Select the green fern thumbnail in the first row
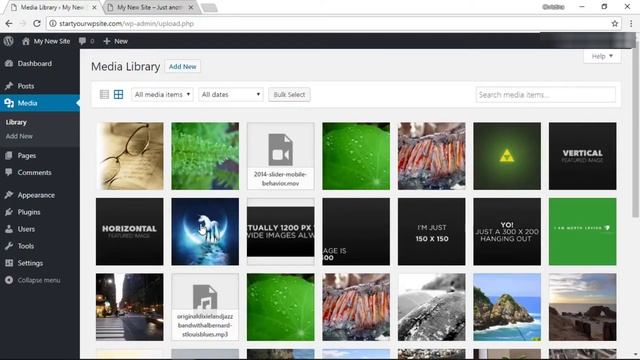Image resolution: width=640 pixels, height=360 pixels. [205, 156]
